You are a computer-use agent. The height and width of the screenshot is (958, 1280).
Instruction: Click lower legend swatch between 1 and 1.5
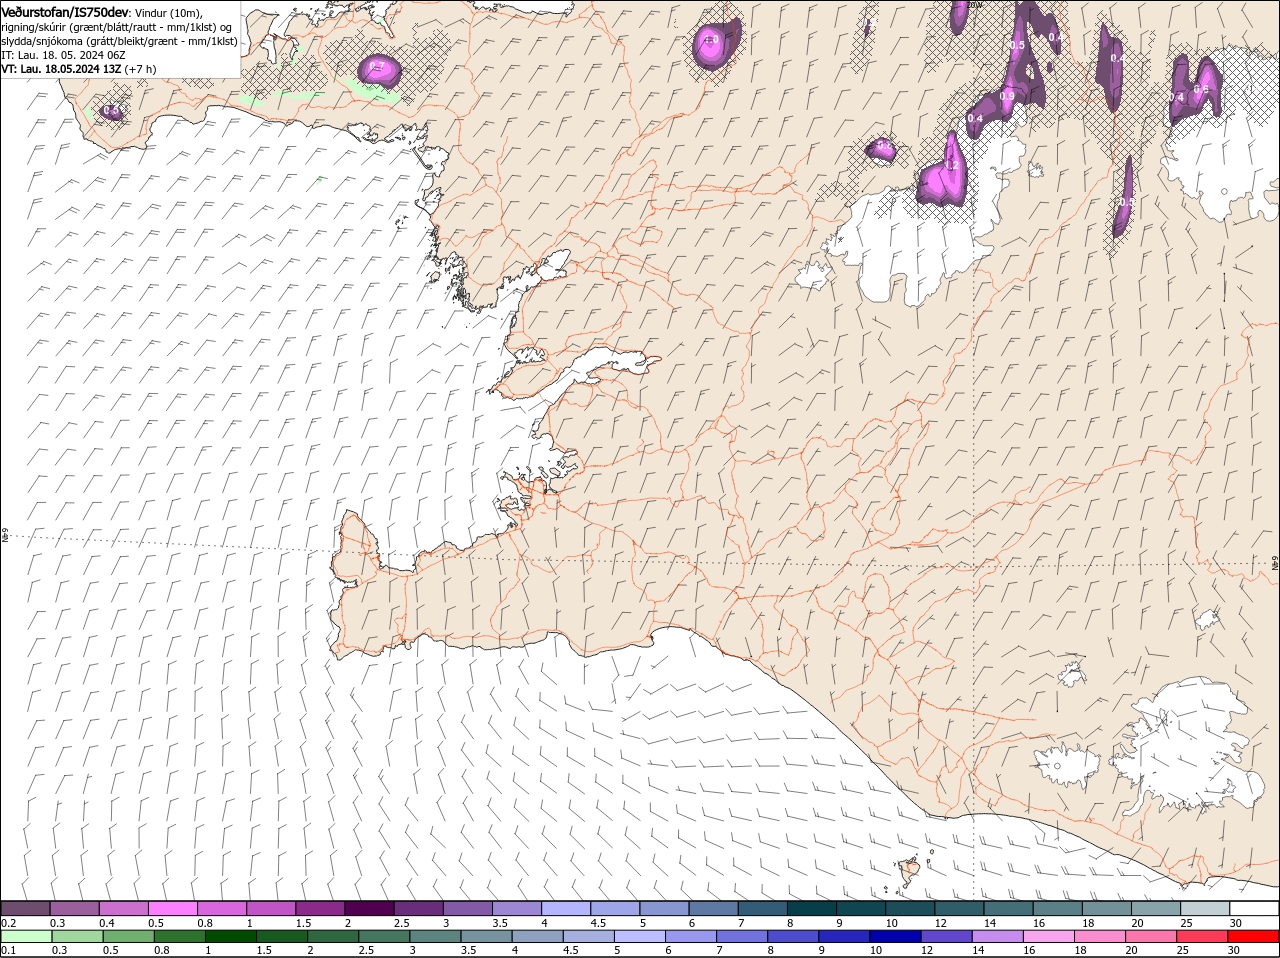[x=231, y=936]
